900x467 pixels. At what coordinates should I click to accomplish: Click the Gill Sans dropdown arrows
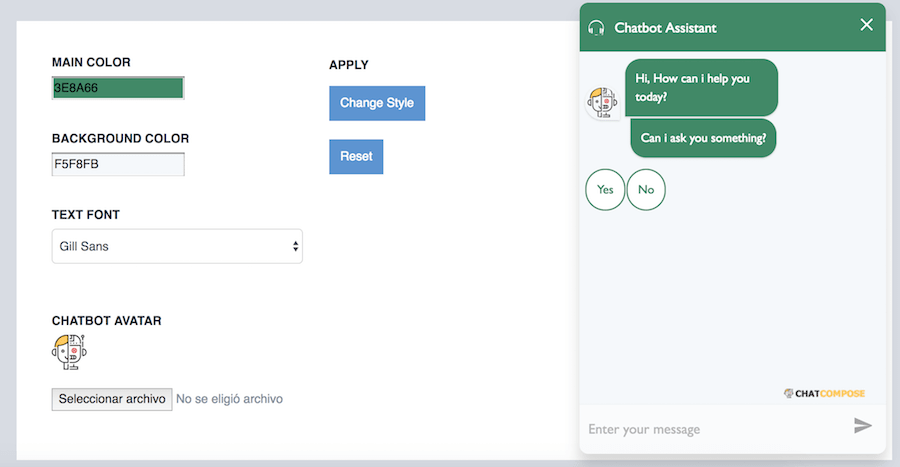click(295, 246)
